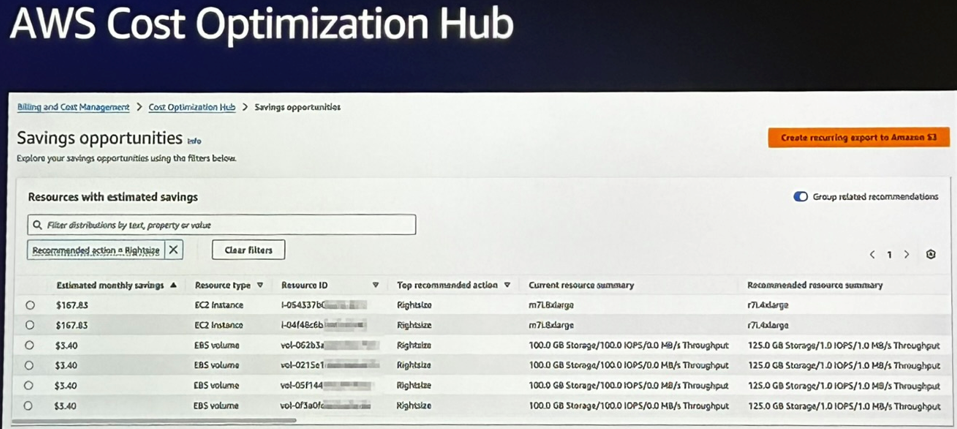Select radio button for first $167.83 row
Viewport: 957px width, 429px height.
tap(30, 305)
